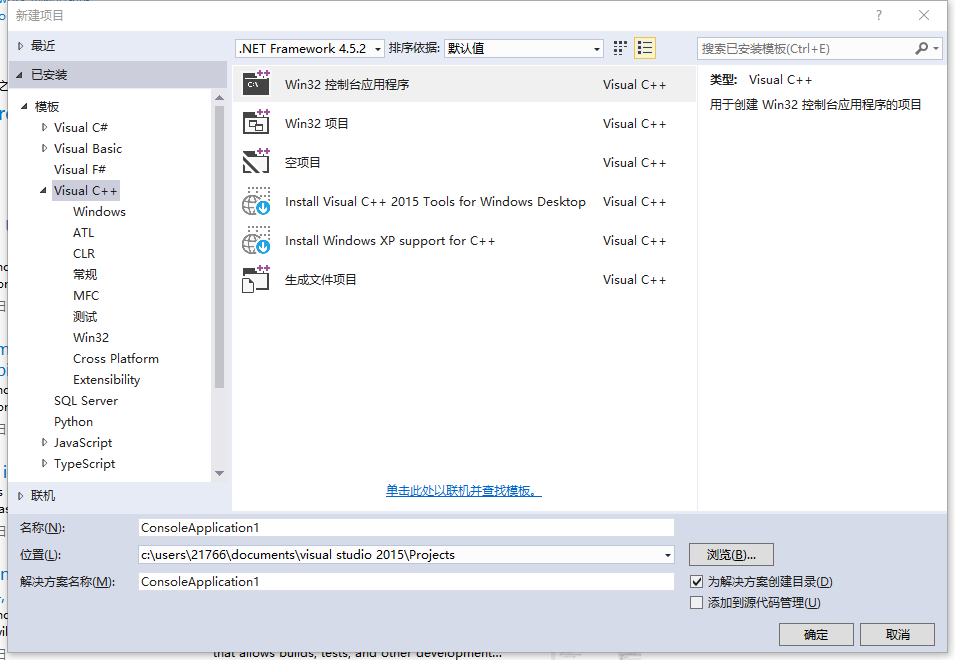Viewport: 955px width, 660px height.
Task: Collapse the 已安装 section
Action: click(x=19, y=75)
